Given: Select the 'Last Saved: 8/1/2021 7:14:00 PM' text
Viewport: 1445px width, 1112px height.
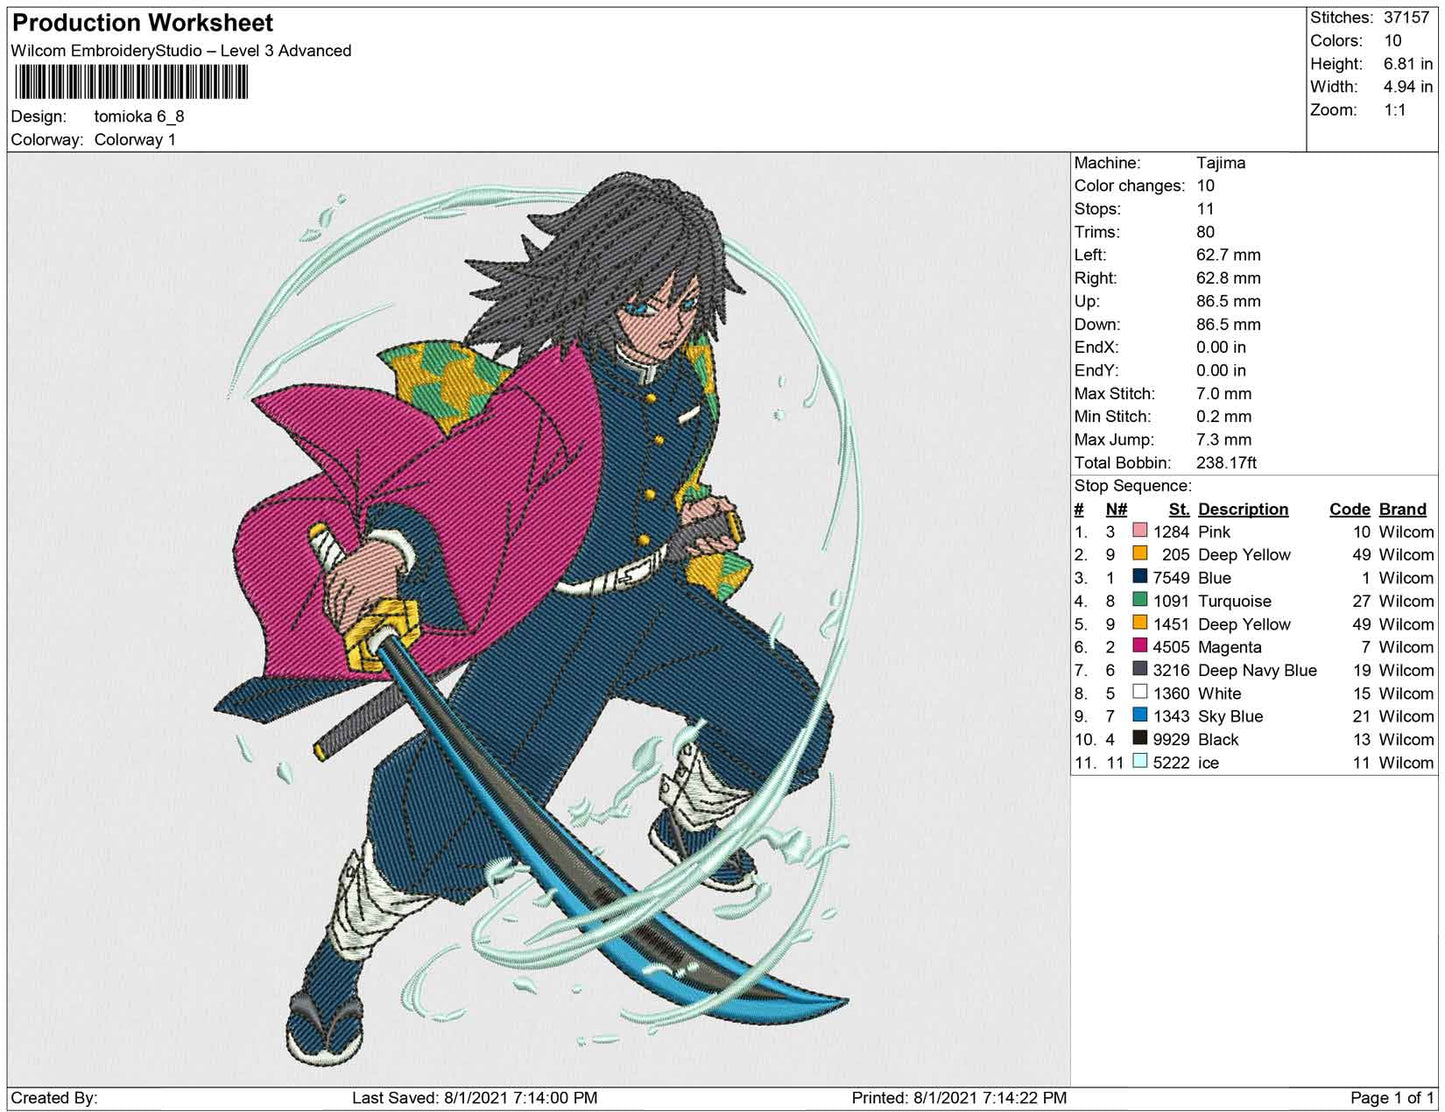Looking at the screenshot, I should tap(475, 1098).
